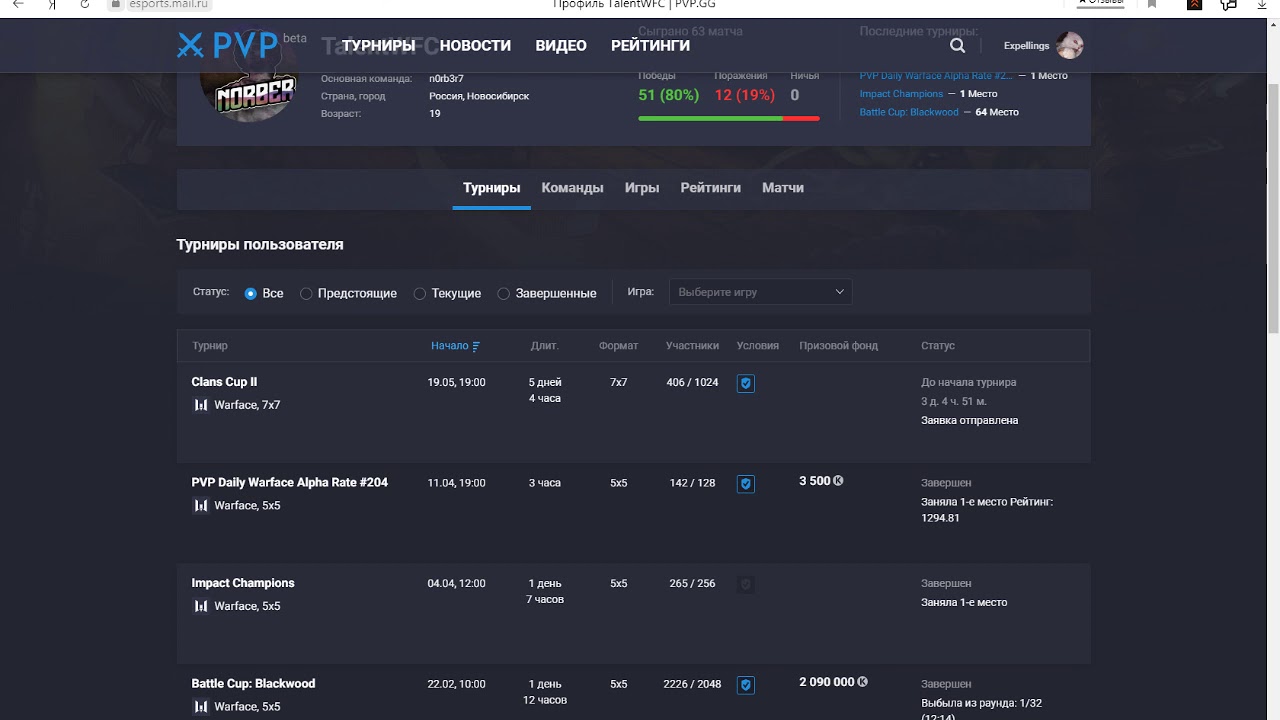Click the Expellings username in header
This screenshot has width=1280, height=720.
tap(1026, 46)
